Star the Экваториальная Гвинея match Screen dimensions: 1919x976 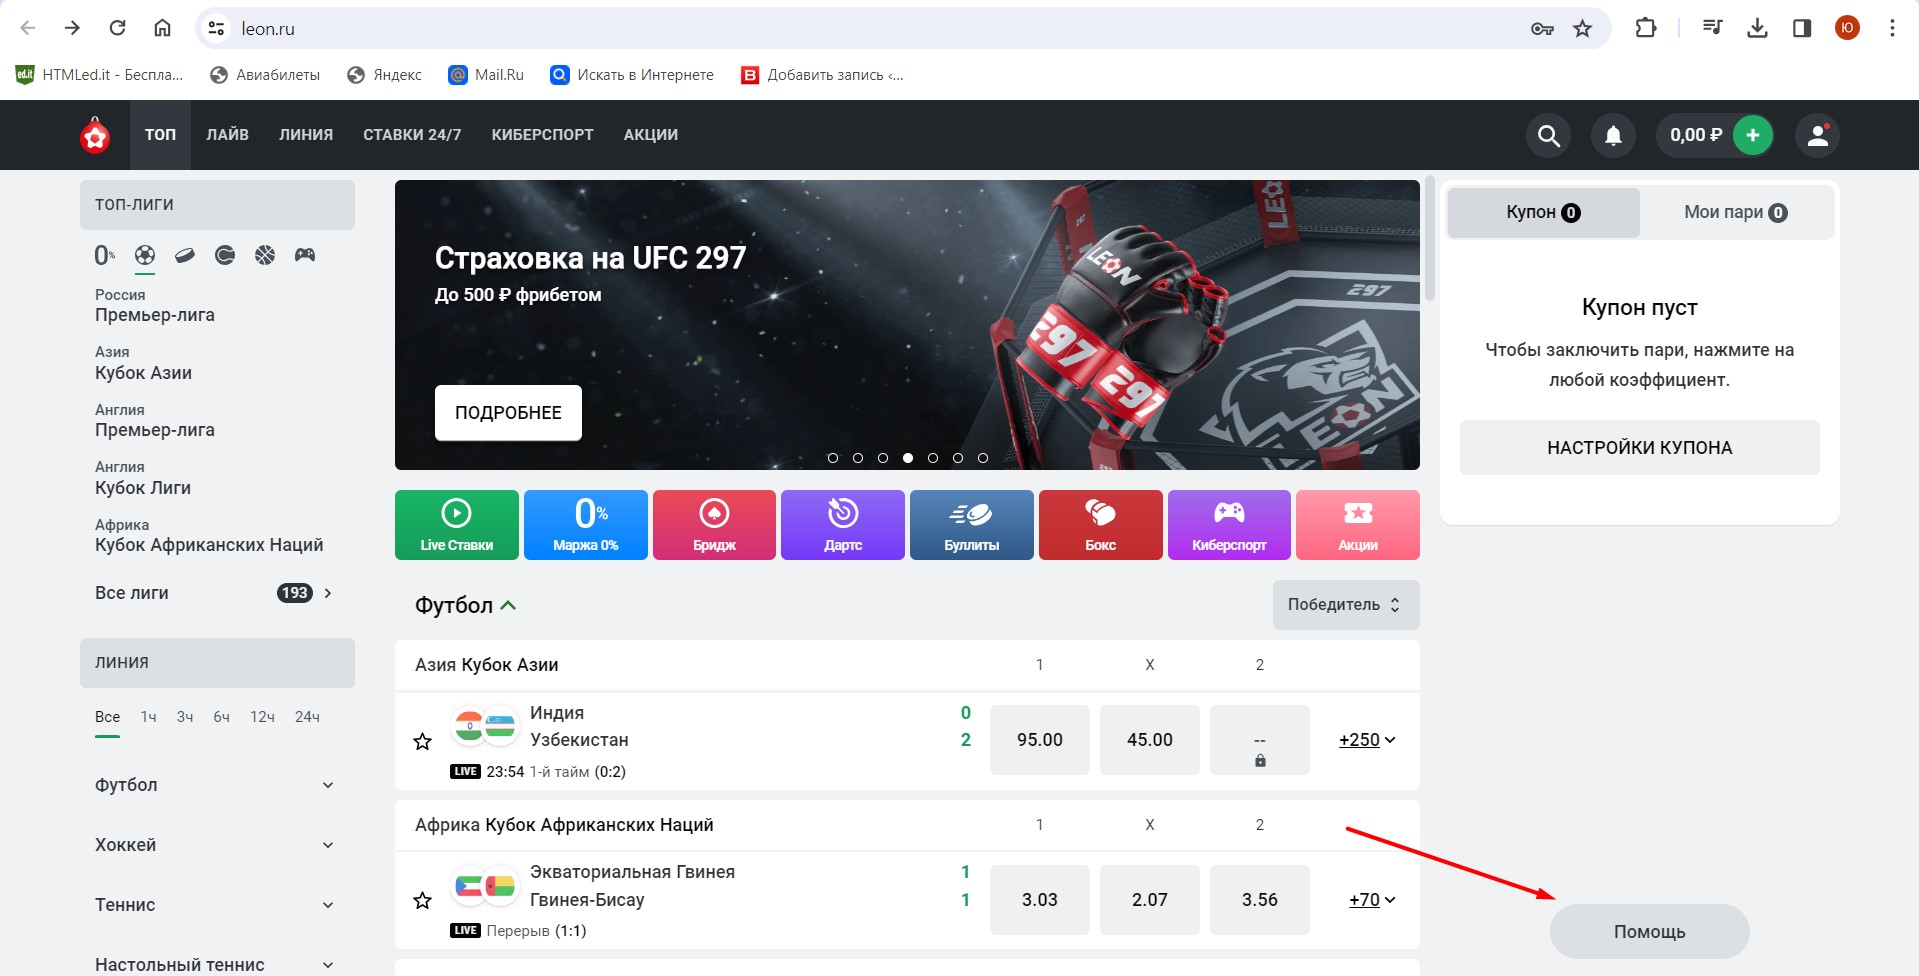[423, 901]
